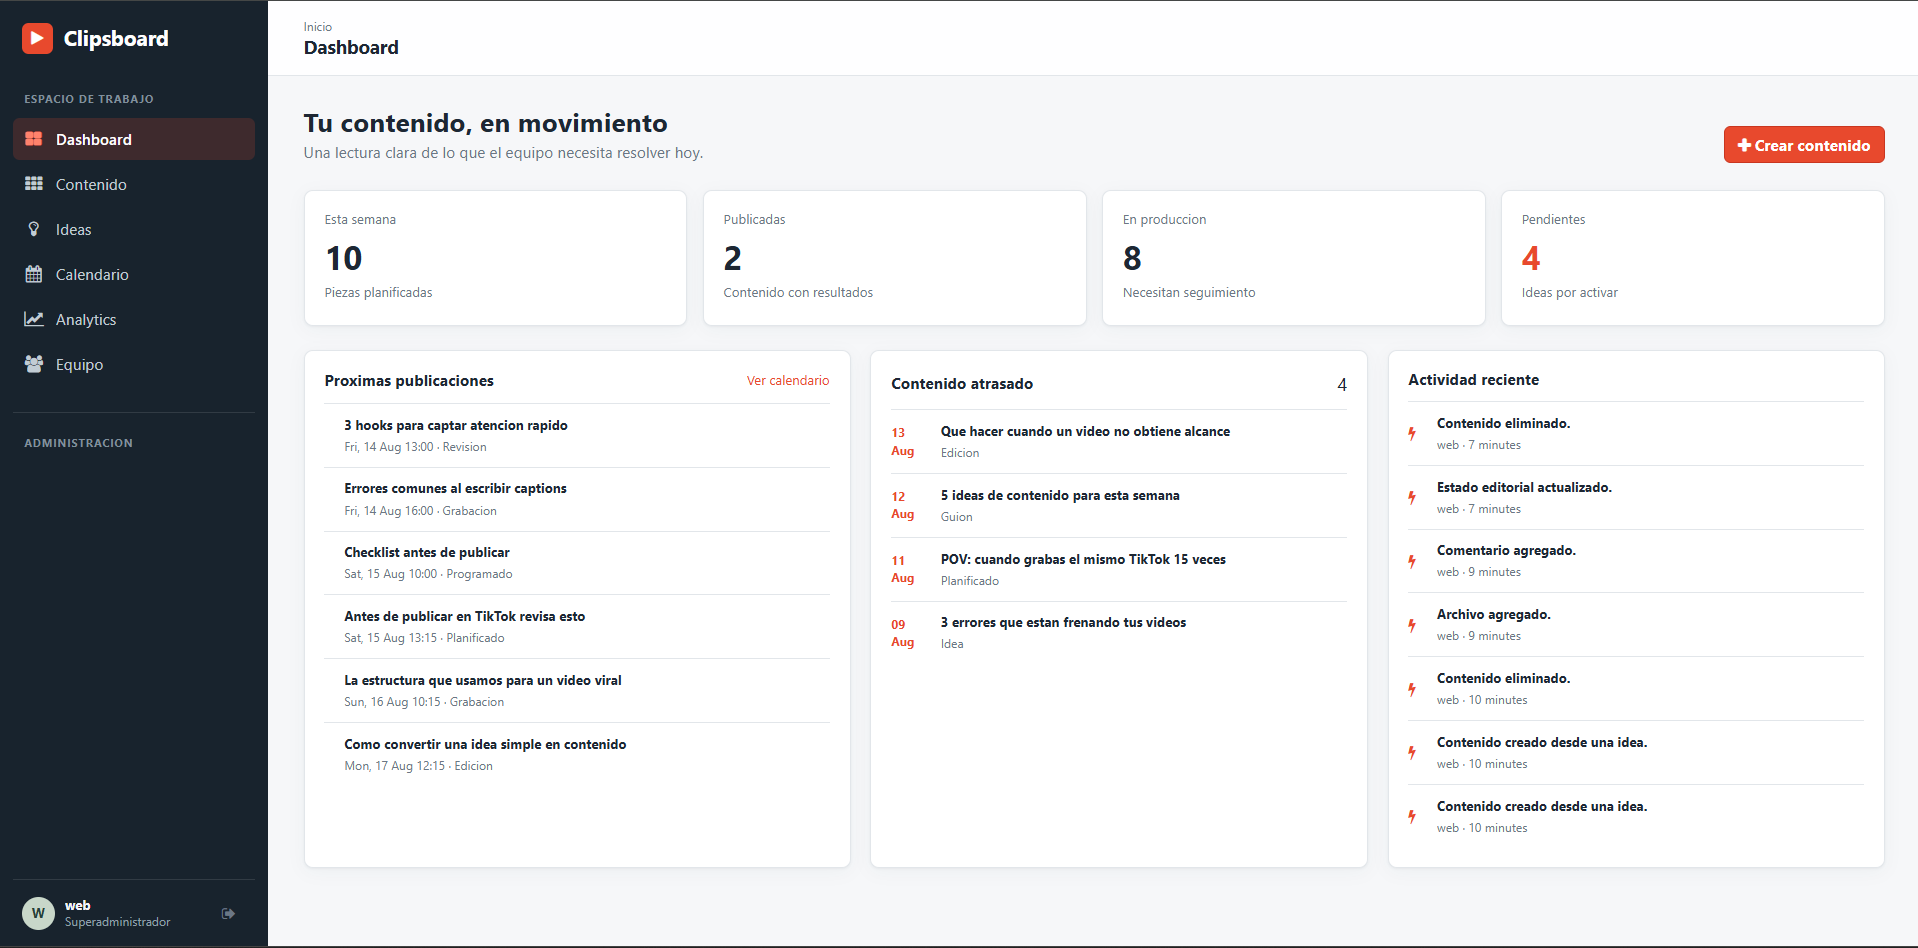Screen dimensions: 1918x948
Task: Open 'POV: cuando grabas el mismo TikTok 15 veces'
Action: 1119,570
